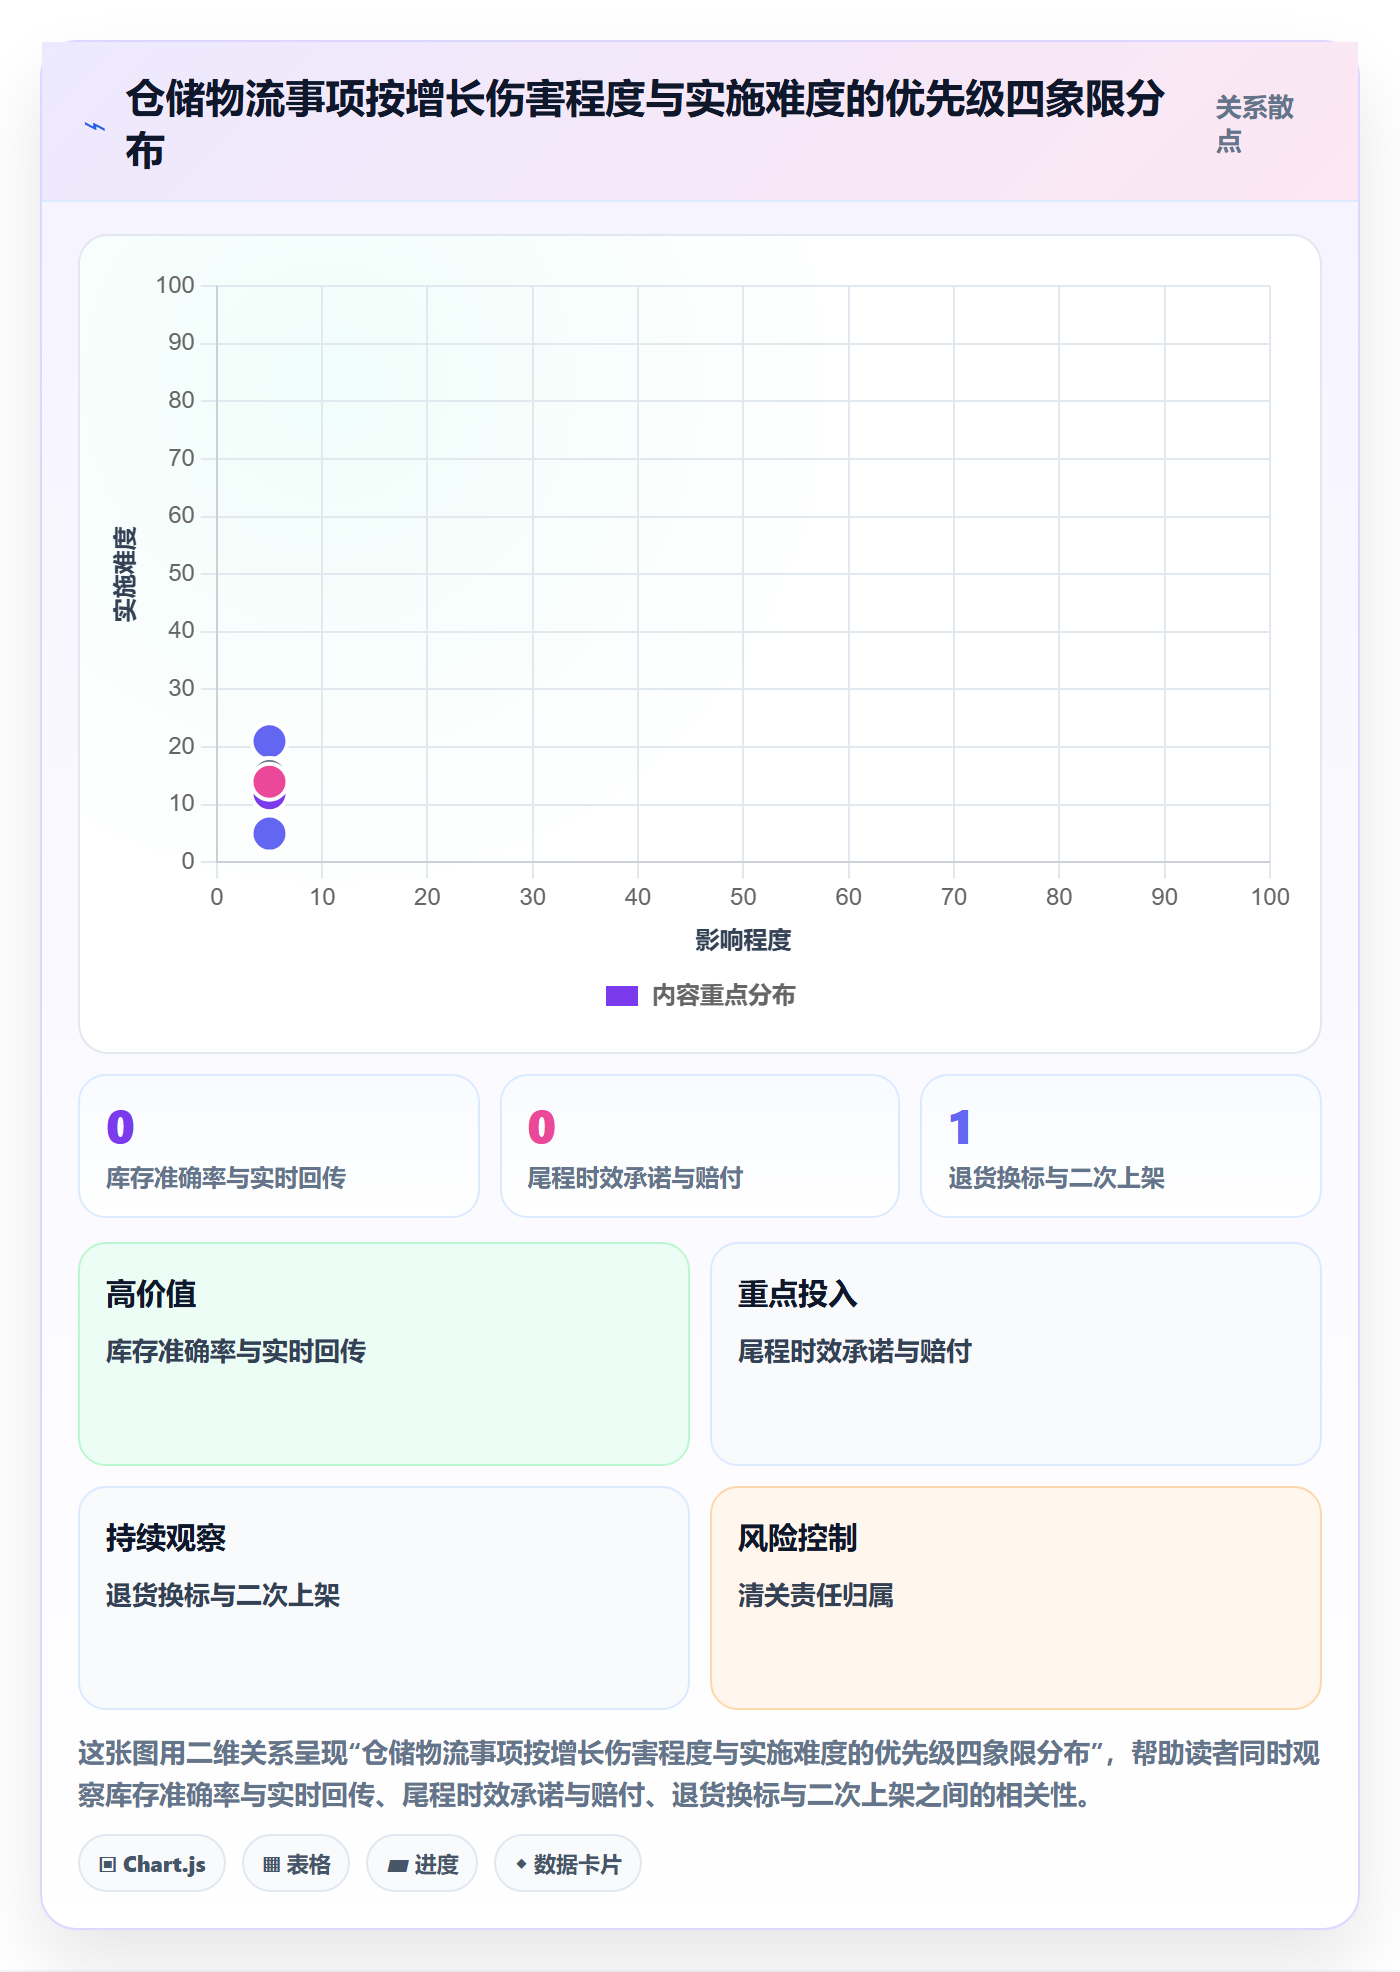The width and height of the screenshot is (1400, 1972).
Task: Select the 持续观察 quadrant heading
Action: pos(166,1538)
